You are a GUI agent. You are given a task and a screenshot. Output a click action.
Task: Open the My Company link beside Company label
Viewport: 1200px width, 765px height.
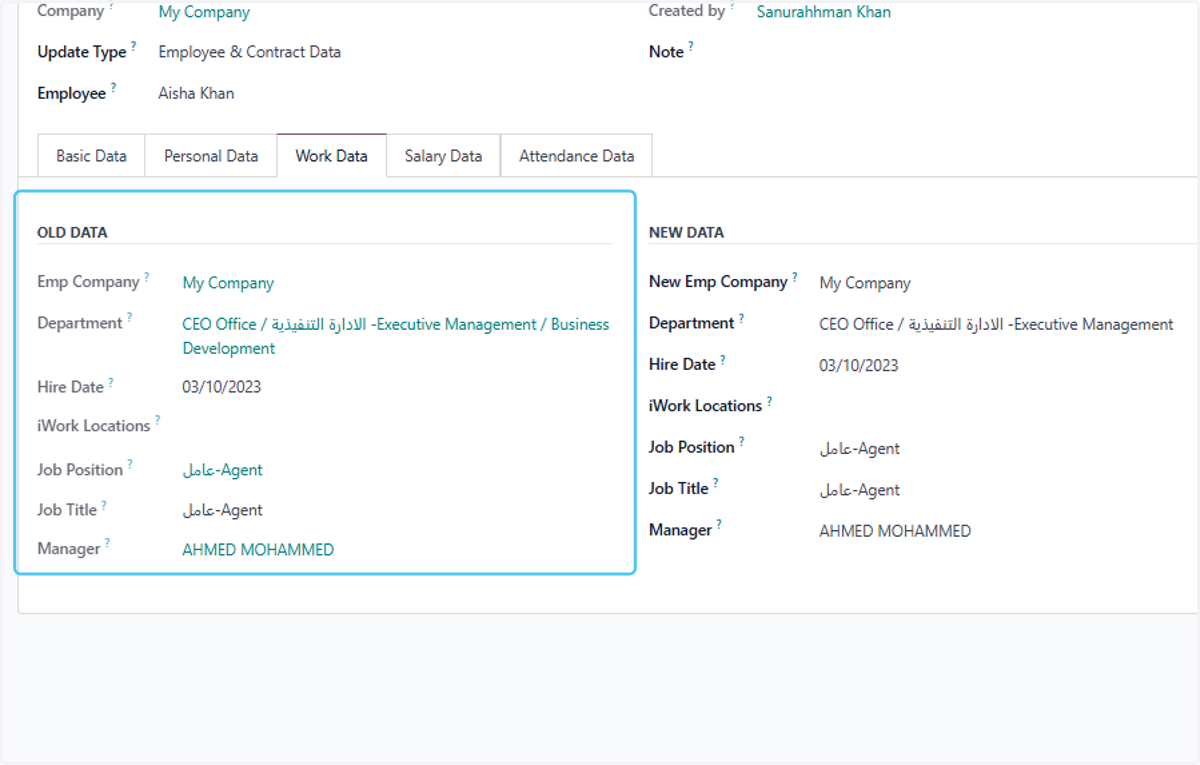coord(204,13)
